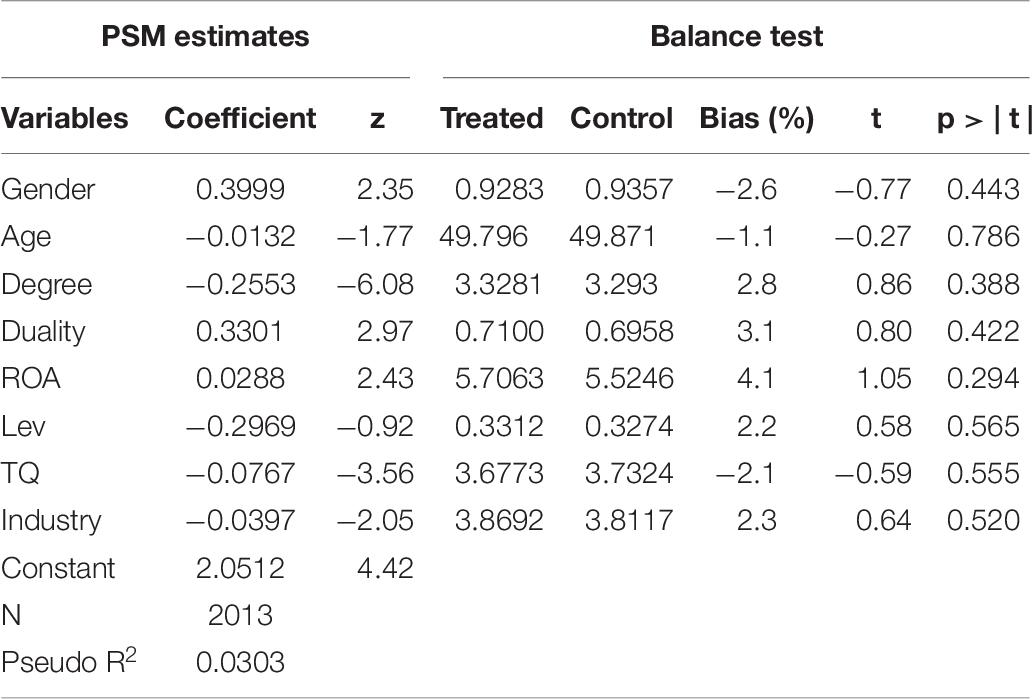This screenshot has width=1032, height=699.
Task: Click Degree z value −6.08
Action: point(375,284)
